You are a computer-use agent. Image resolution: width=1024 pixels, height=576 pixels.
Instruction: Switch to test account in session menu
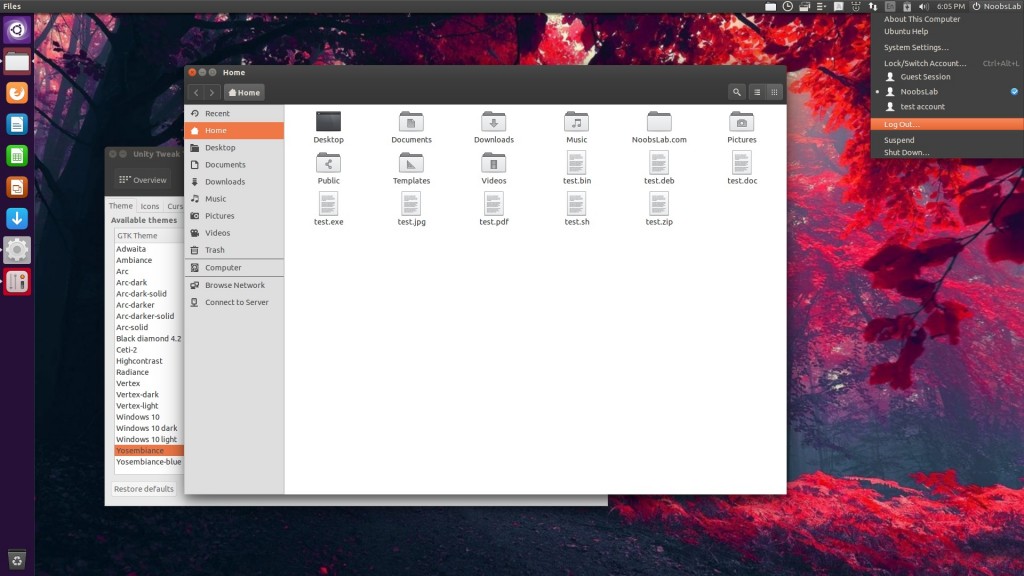click(947, 107)
